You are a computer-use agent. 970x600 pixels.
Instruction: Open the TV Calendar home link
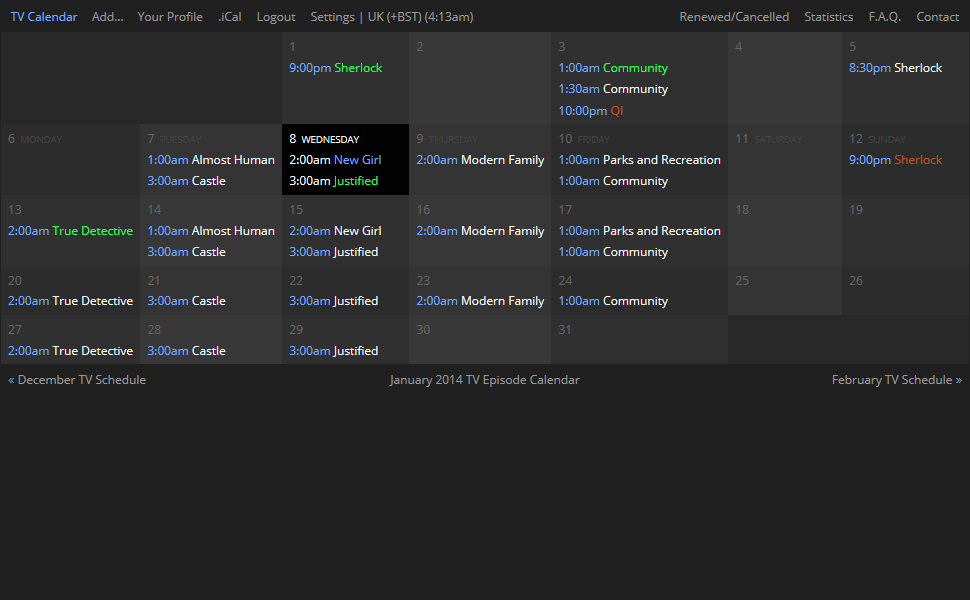tap(44, 17)
